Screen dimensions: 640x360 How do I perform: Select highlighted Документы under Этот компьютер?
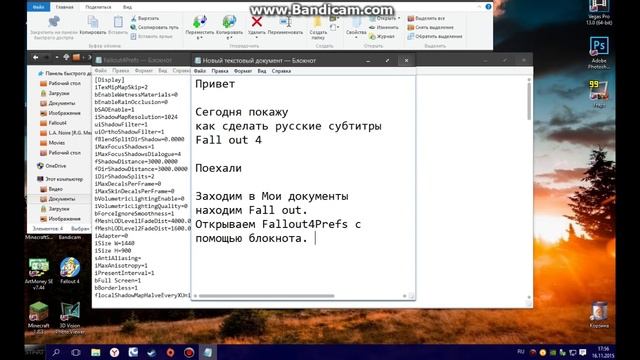58,199
